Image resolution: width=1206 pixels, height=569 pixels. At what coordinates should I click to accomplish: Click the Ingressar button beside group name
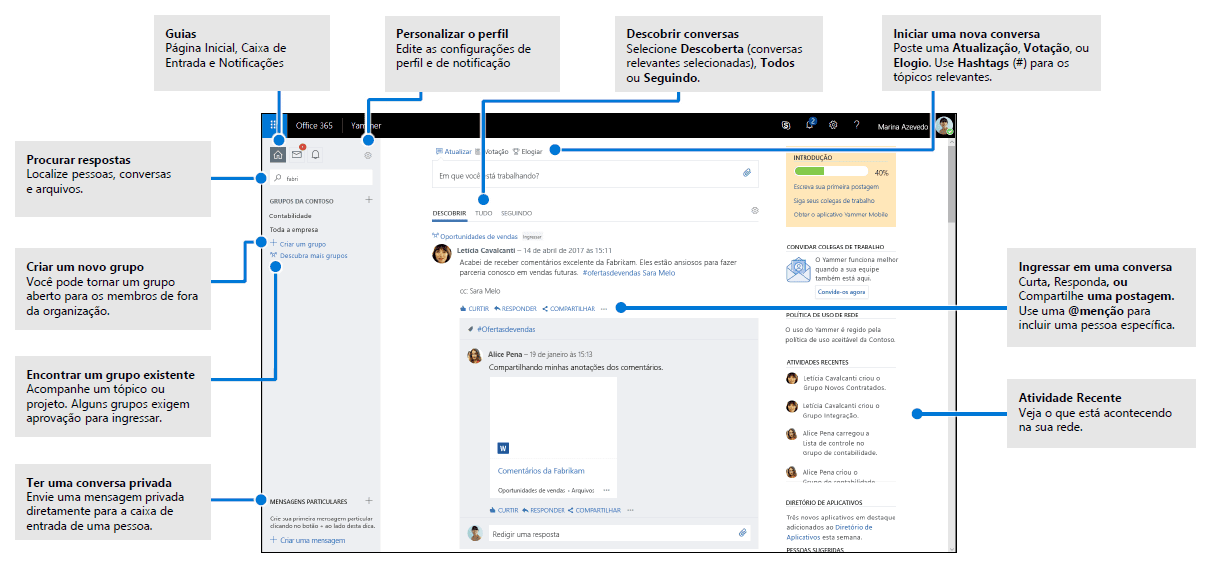coord(532,236)
